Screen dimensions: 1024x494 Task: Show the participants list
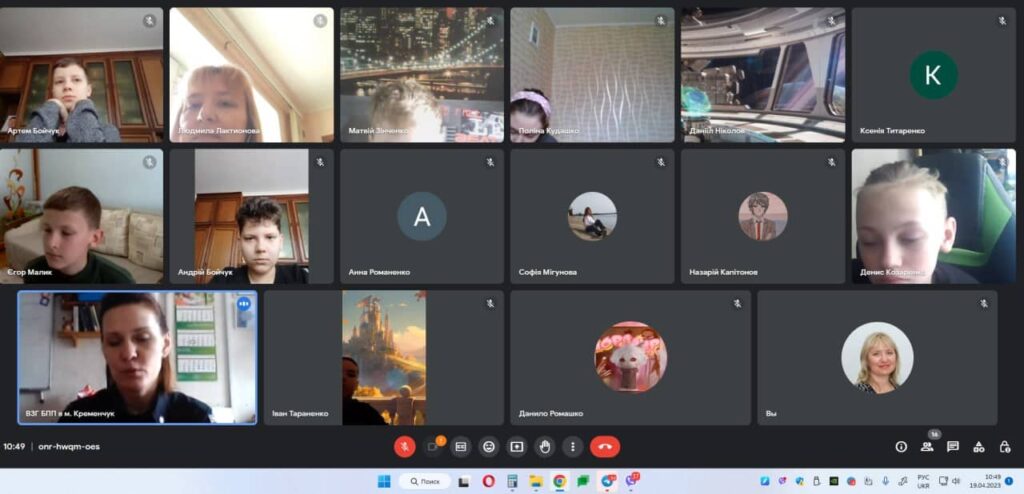pyautogui.click(x=927, y=447)
